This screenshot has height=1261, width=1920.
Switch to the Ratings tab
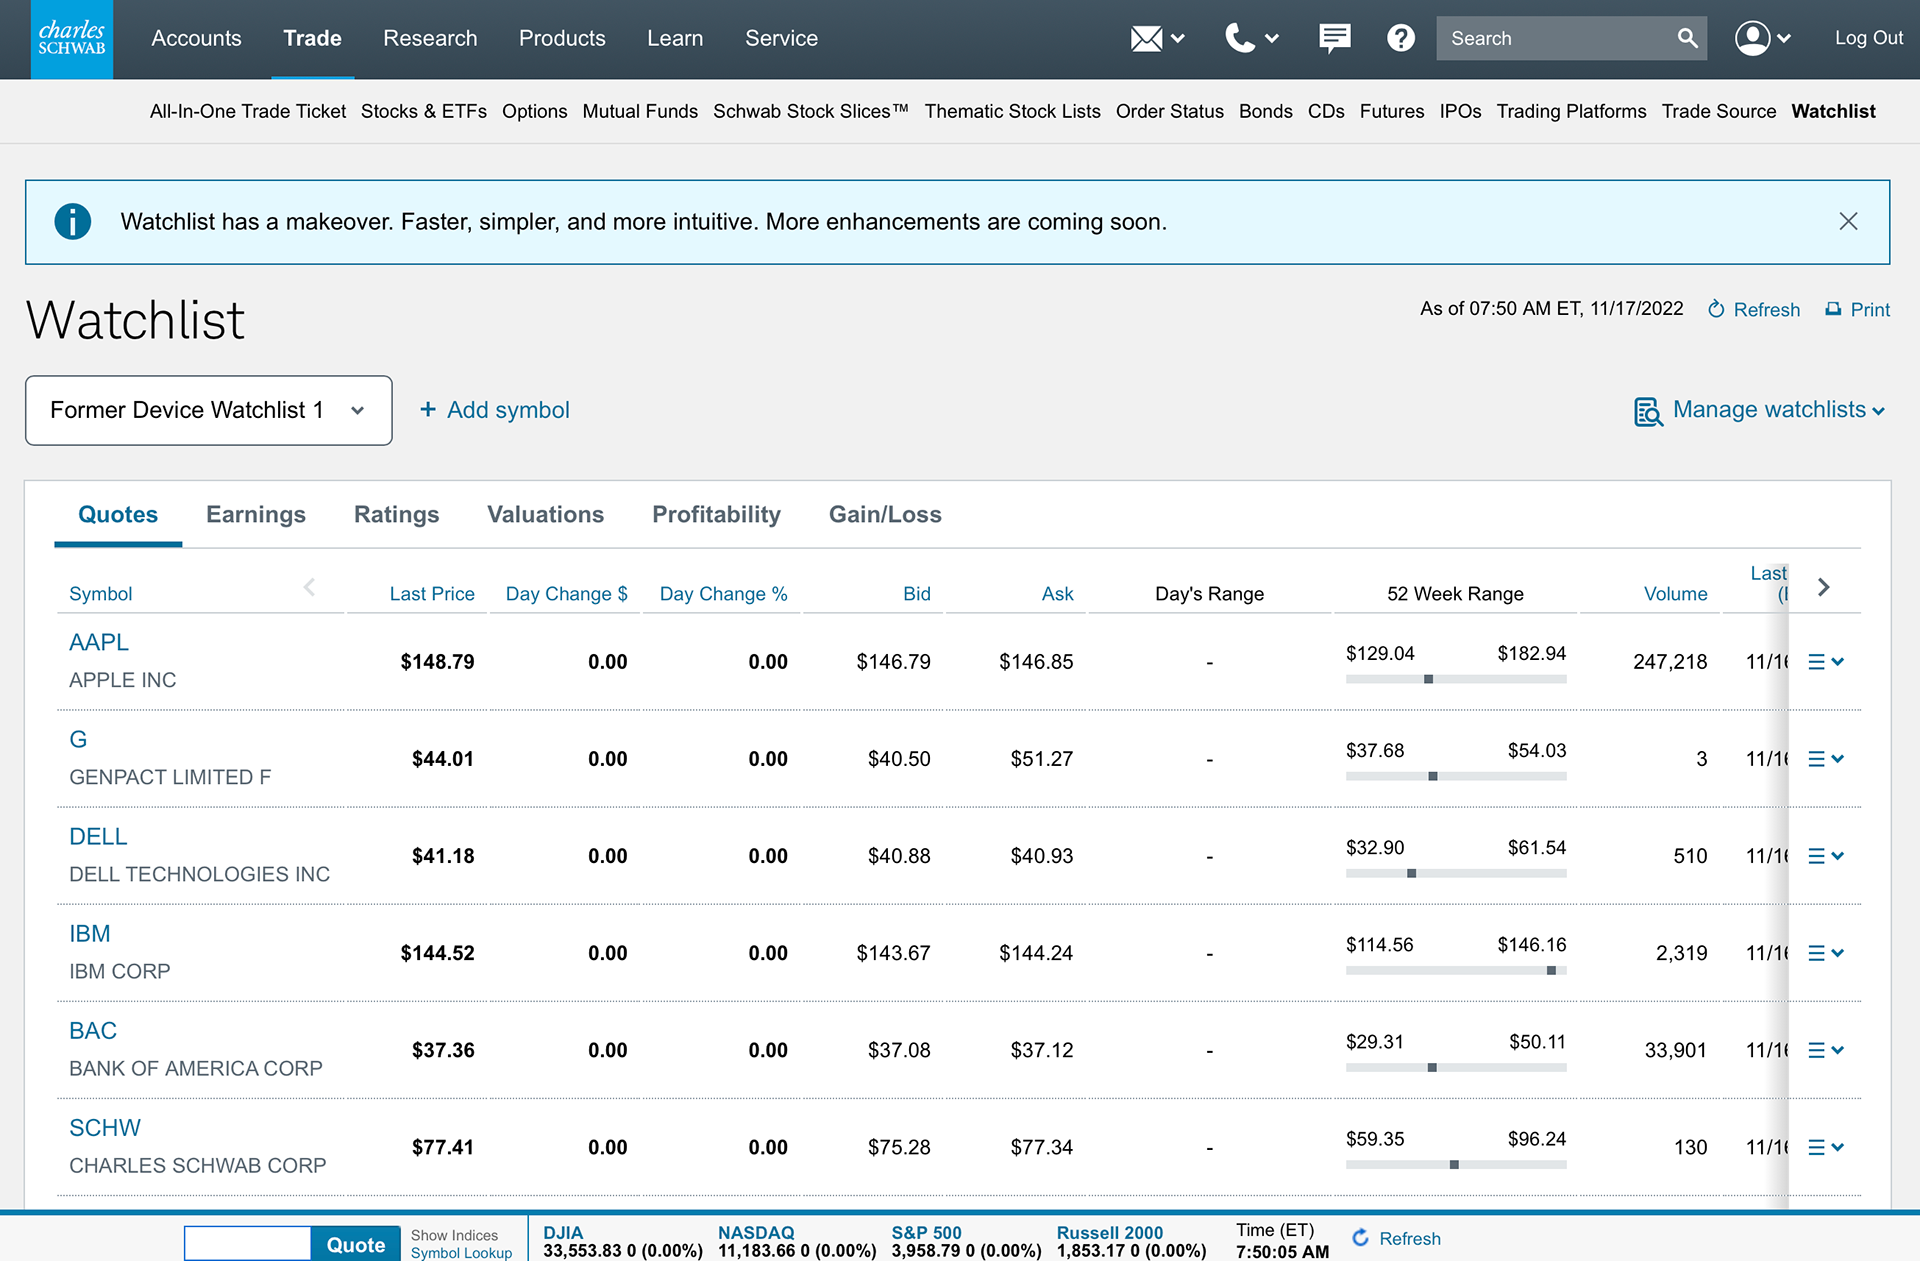click(396, 515)
